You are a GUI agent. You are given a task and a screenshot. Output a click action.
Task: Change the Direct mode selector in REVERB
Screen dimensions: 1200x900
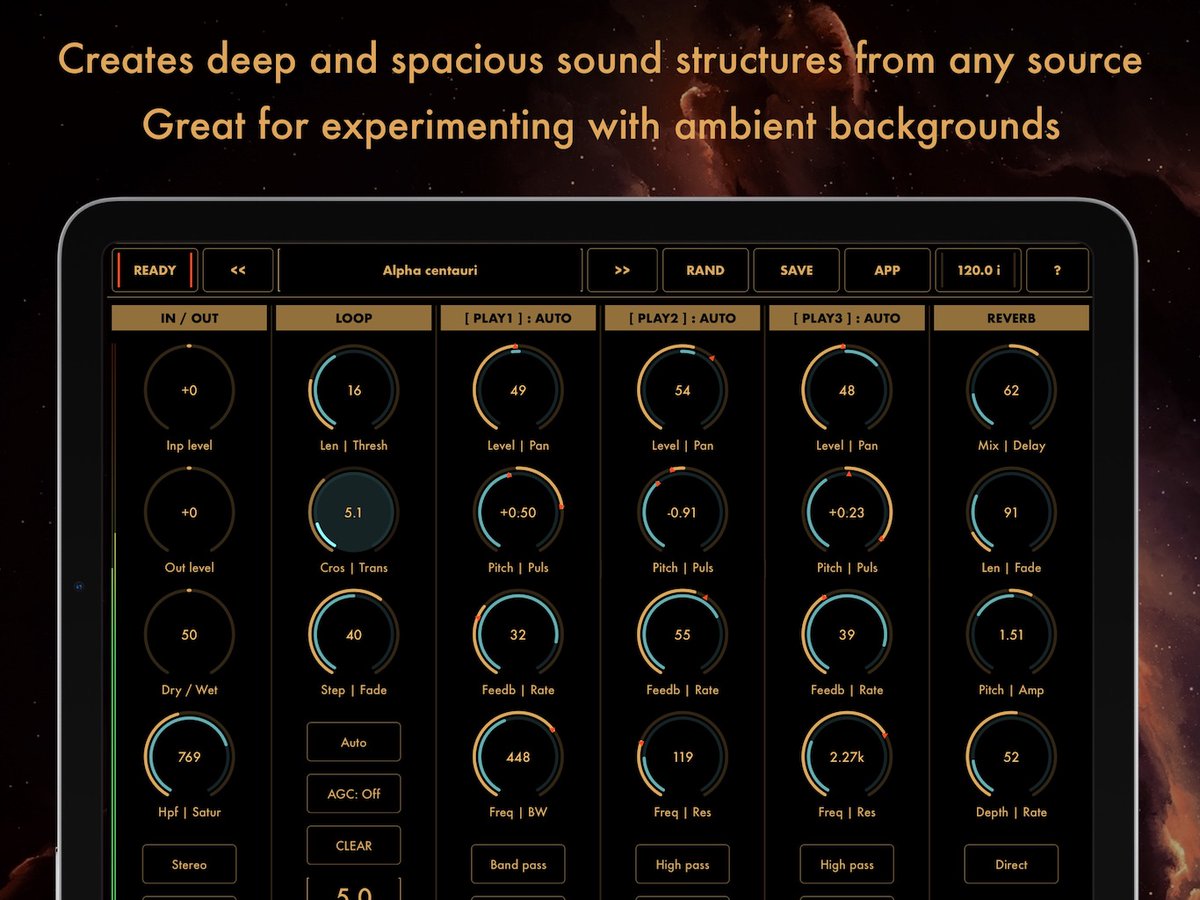point(1010,864)
